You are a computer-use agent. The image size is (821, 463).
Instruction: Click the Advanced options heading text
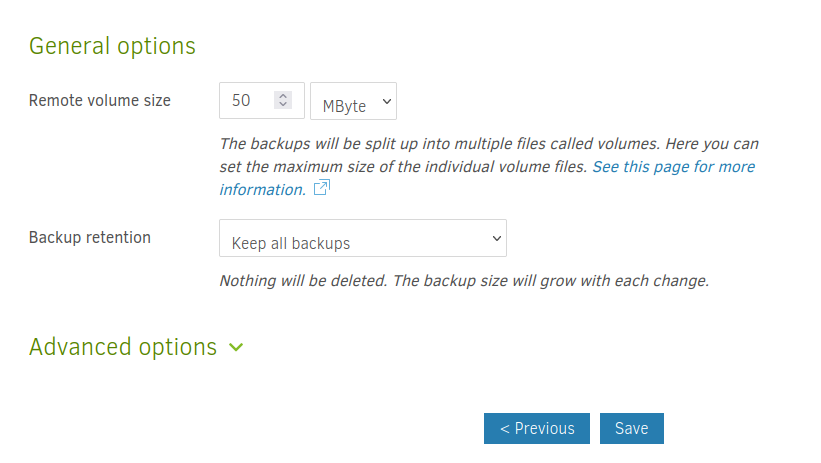pyautogui.click(x=123, y=347)
